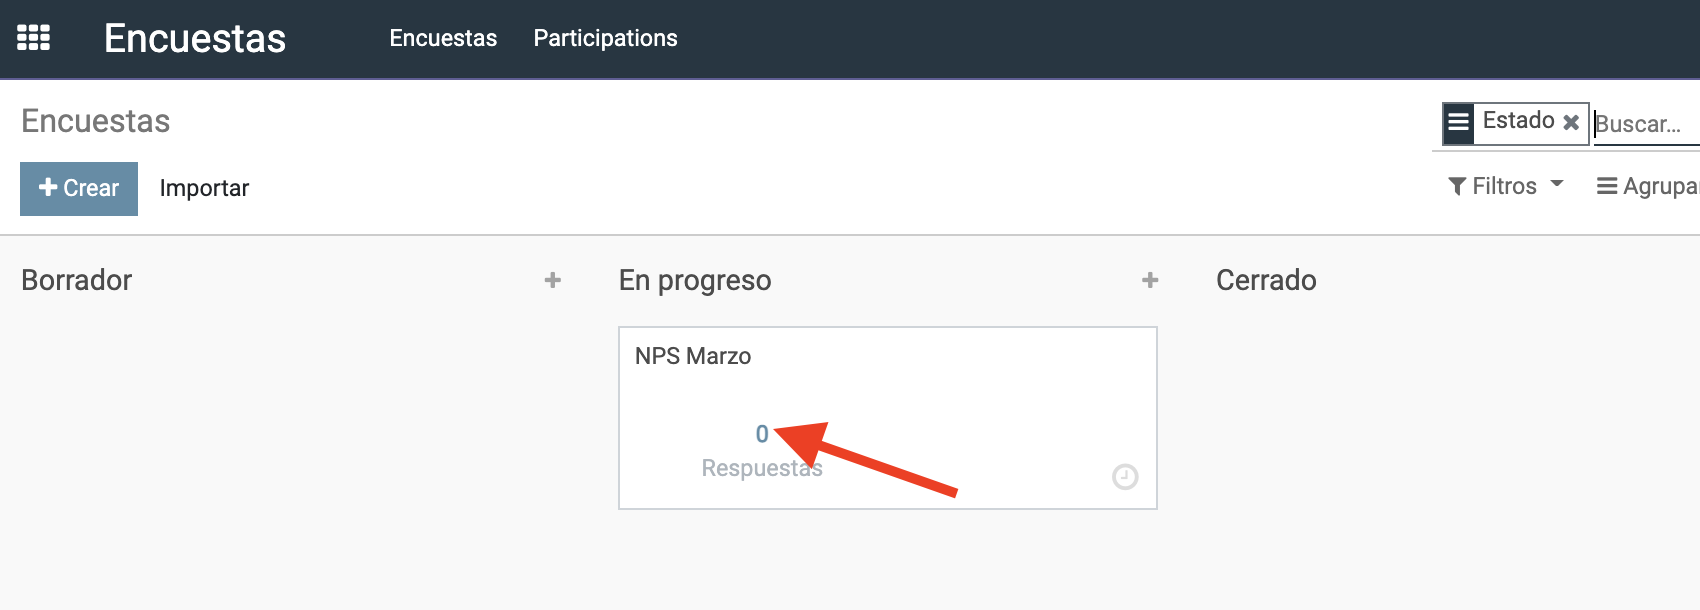
Task: Open the apps grid menu icon
Action: point(33,38)
